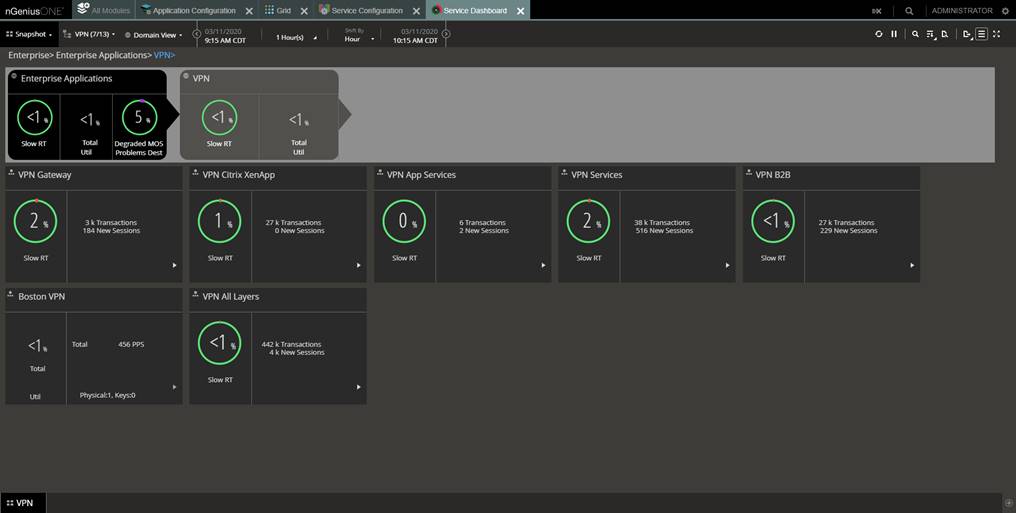1016x513 pixels.
Task: Step the time range back with the left arrow
Action: click(x=196, y=34)
